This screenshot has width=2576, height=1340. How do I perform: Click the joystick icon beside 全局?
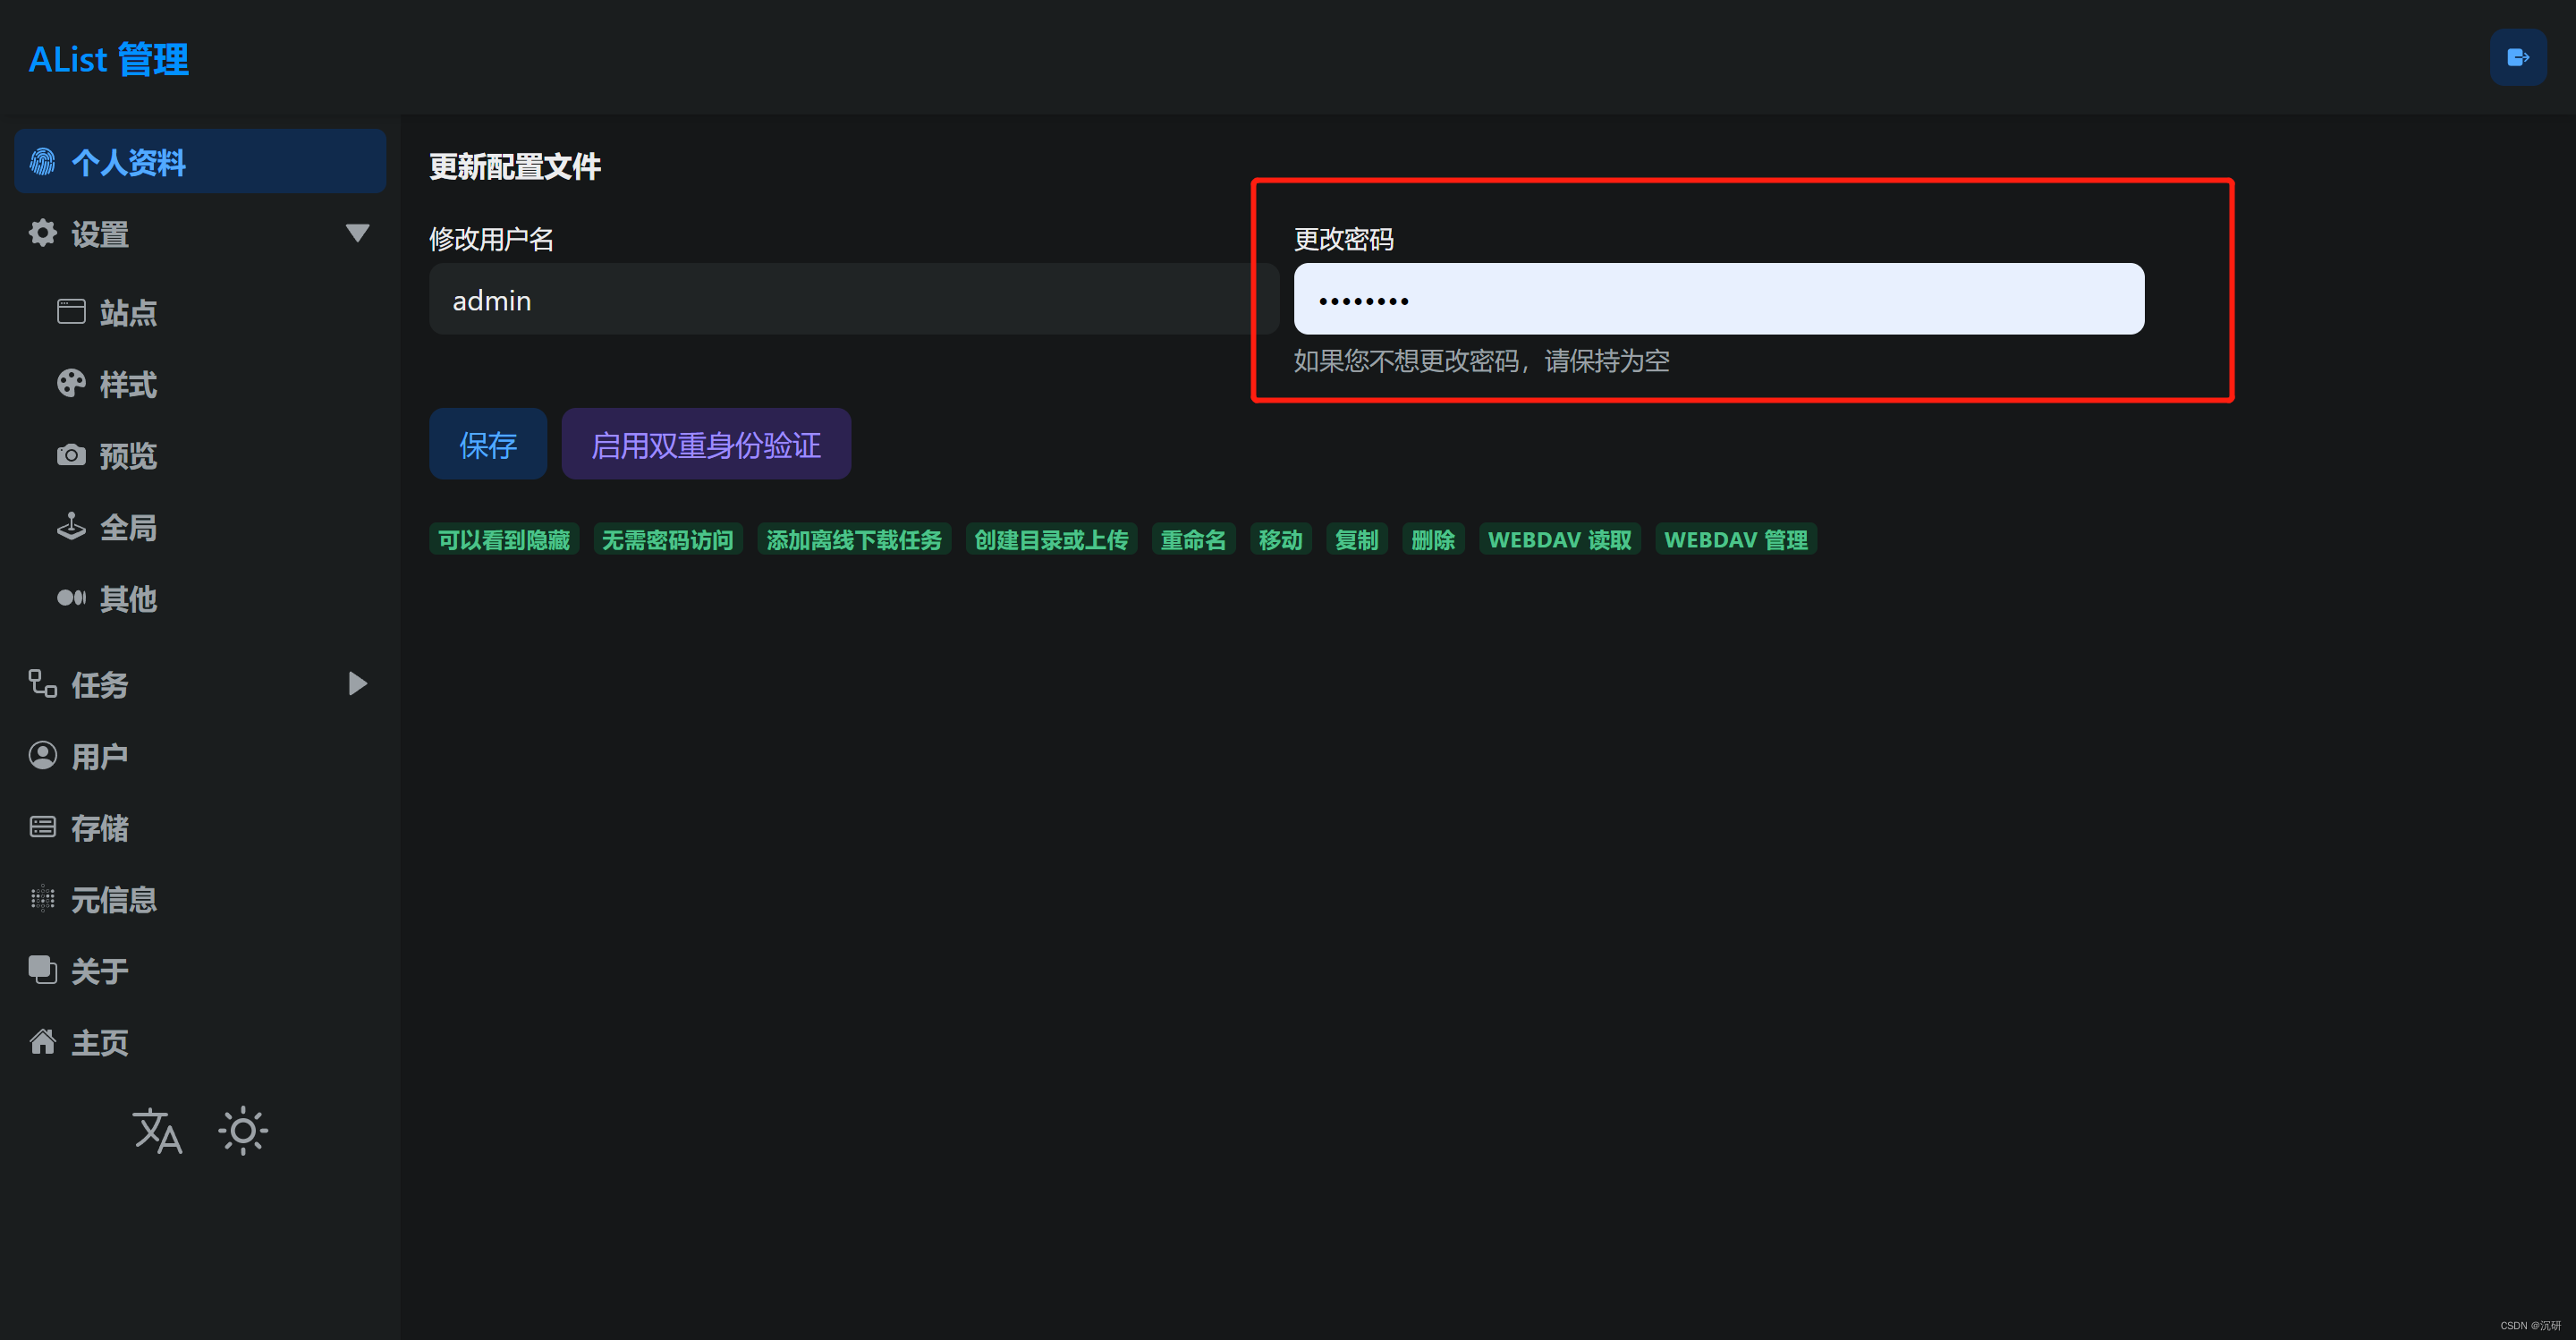pyautogui.click(x=71, y=526)
